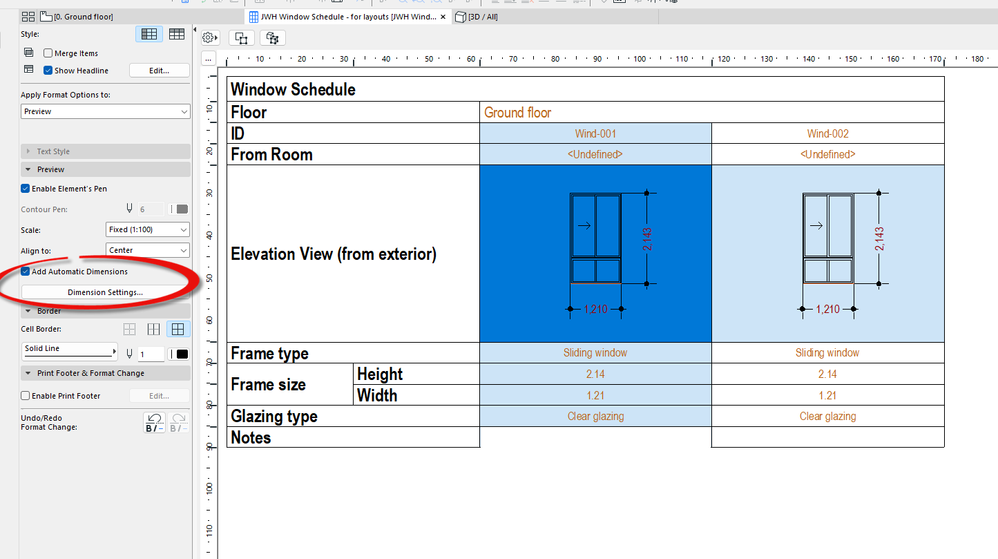
Task: Choose no cell border style
Action: tap(129, 329)
